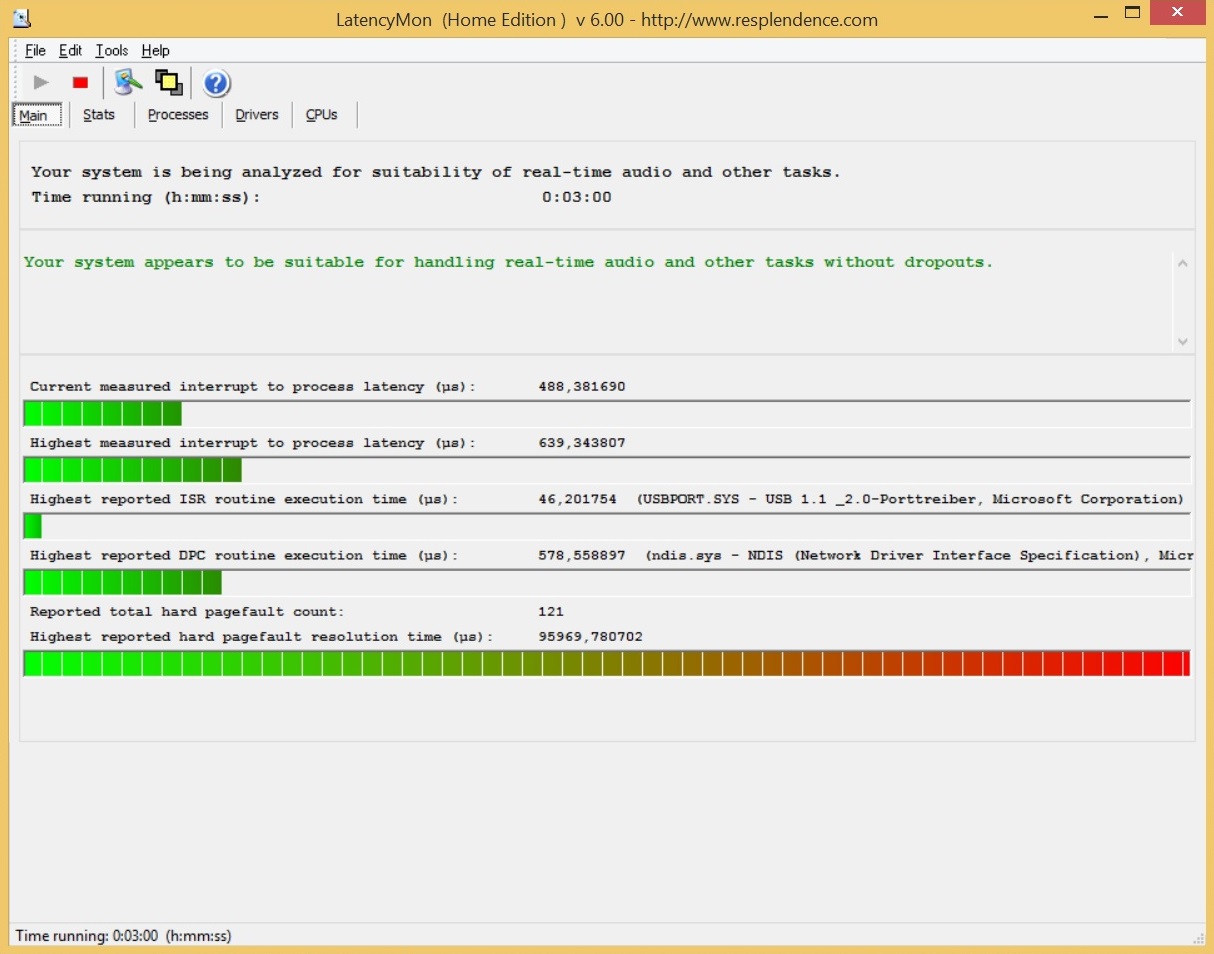1214x954 pixels.
Task: Click the current latency value 488,381690
Action: (582, 387)
